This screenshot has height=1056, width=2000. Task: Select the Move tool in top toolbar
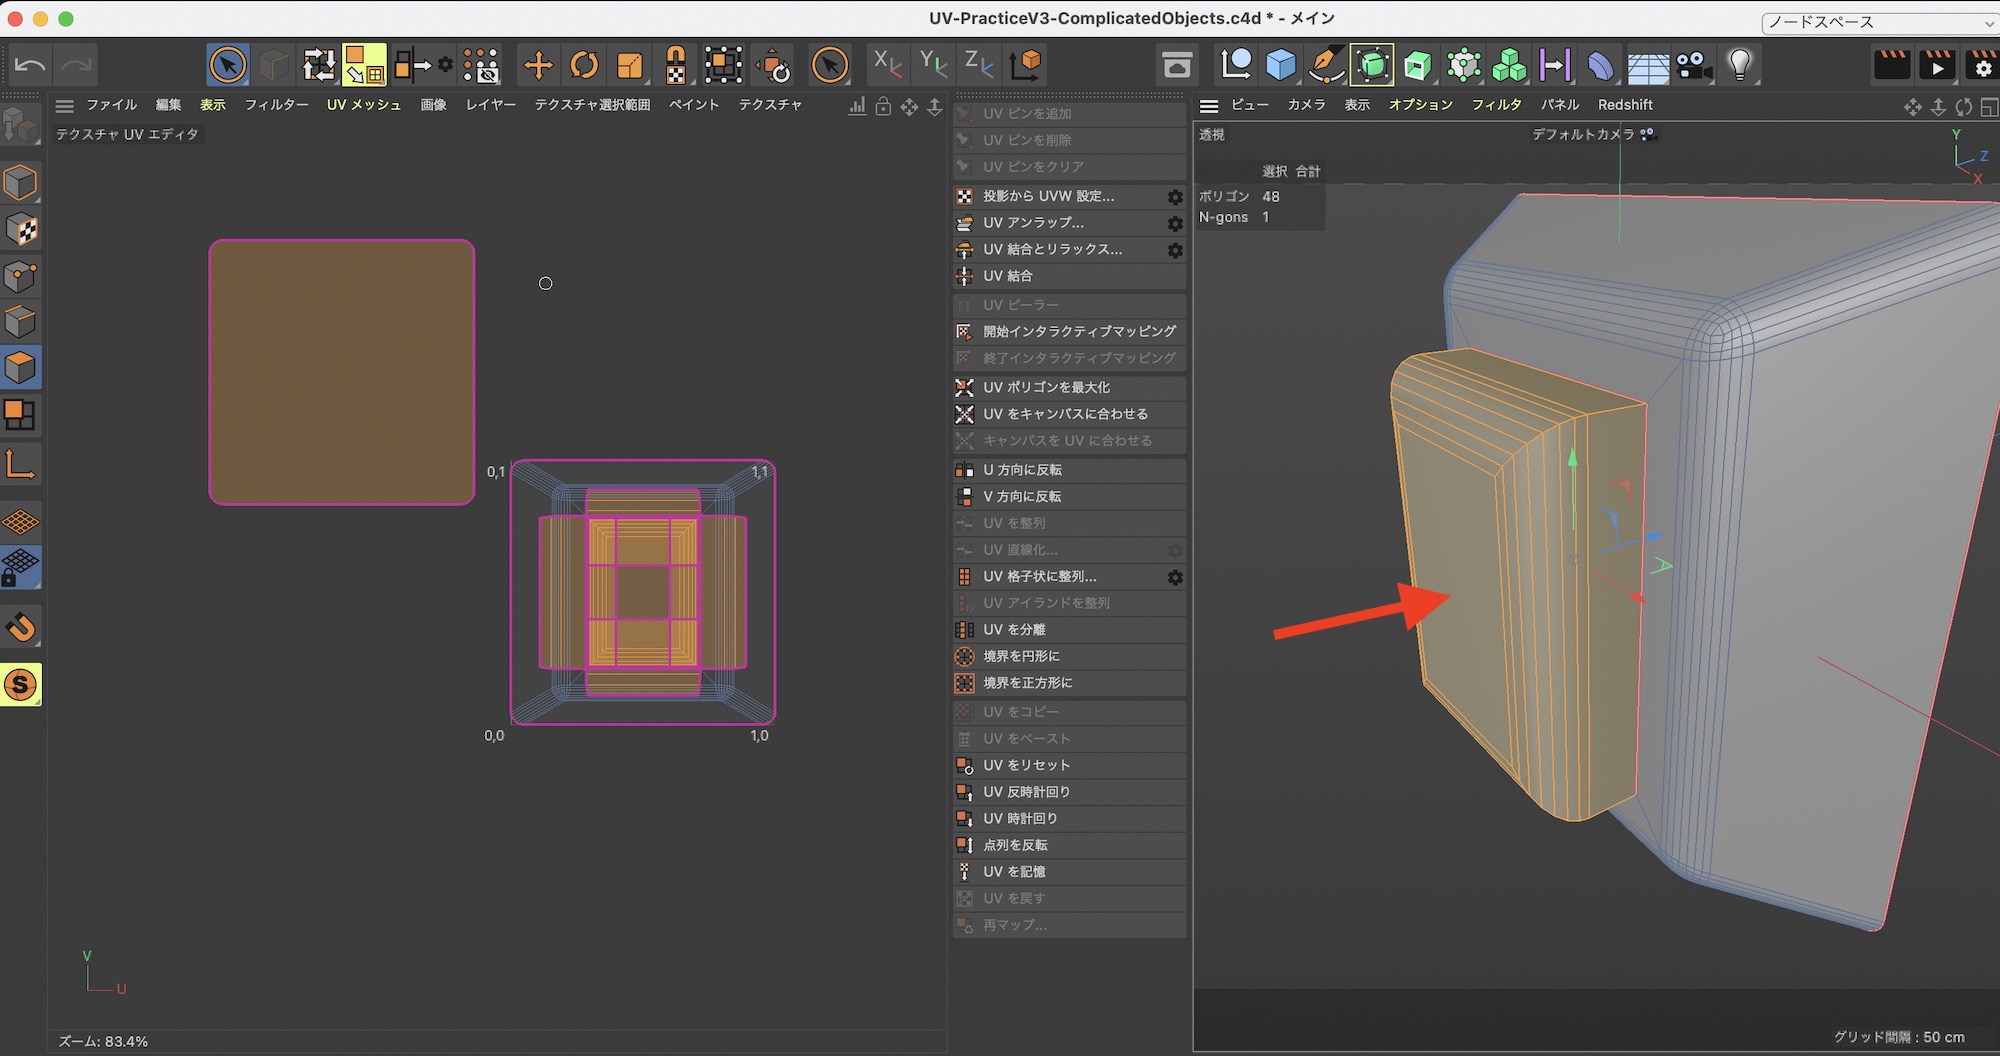tap(538, 66)
